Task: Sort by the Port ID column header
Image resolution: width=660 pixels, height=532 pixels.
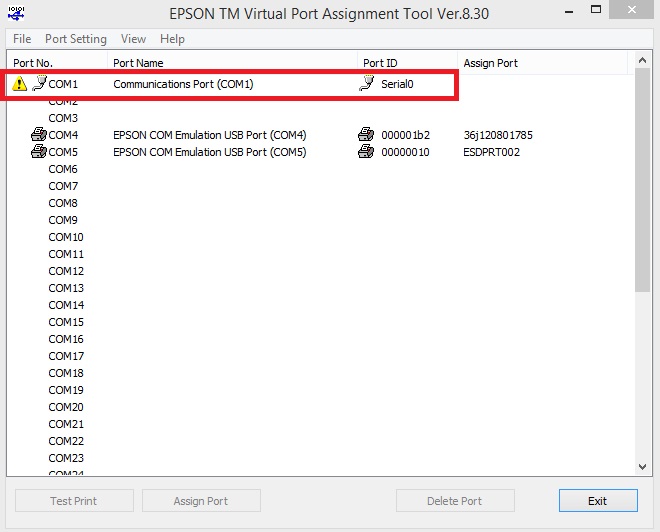Action: pos(407,63)
